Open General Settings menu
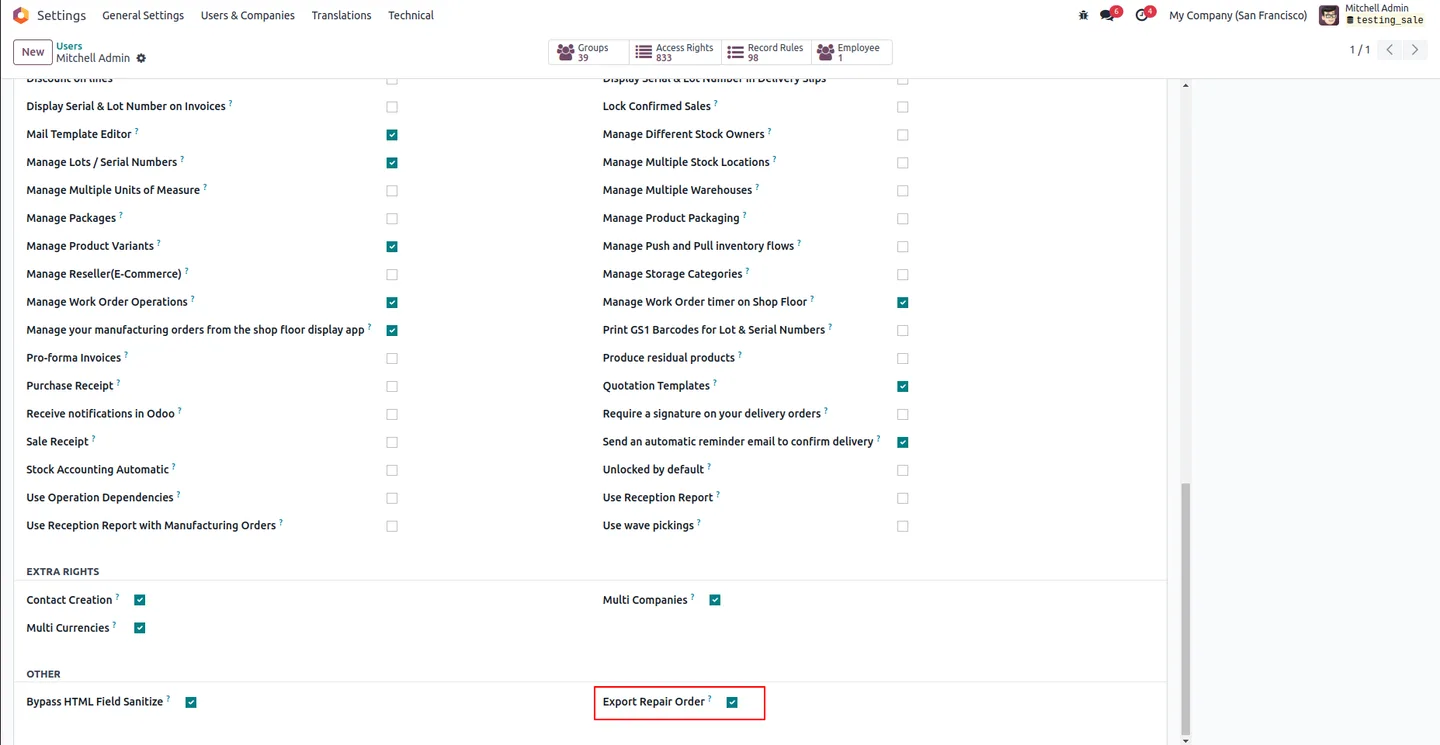This screenshot has width=1440, height=745. pyautogui.click(x=143, y=15)
